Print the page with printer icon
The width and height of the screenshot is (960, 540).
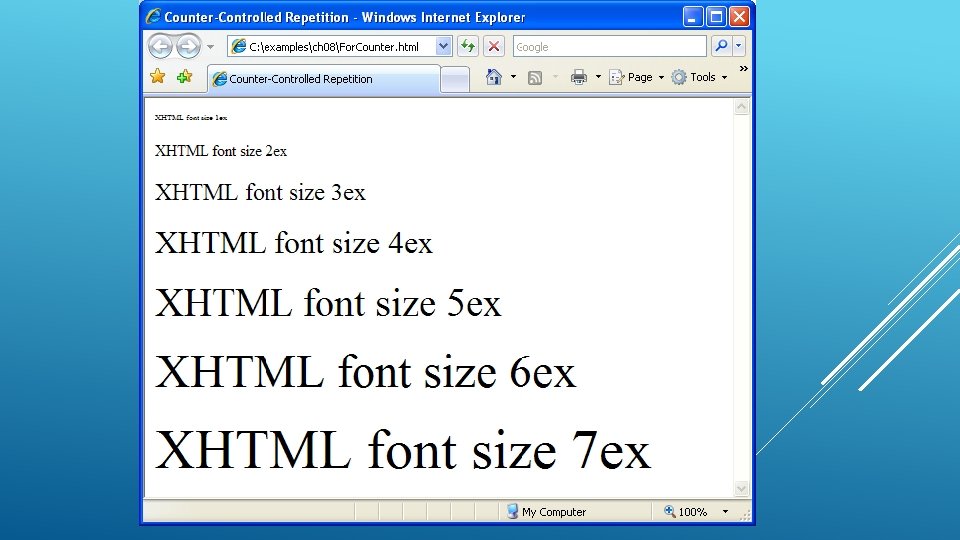(579, 77)
